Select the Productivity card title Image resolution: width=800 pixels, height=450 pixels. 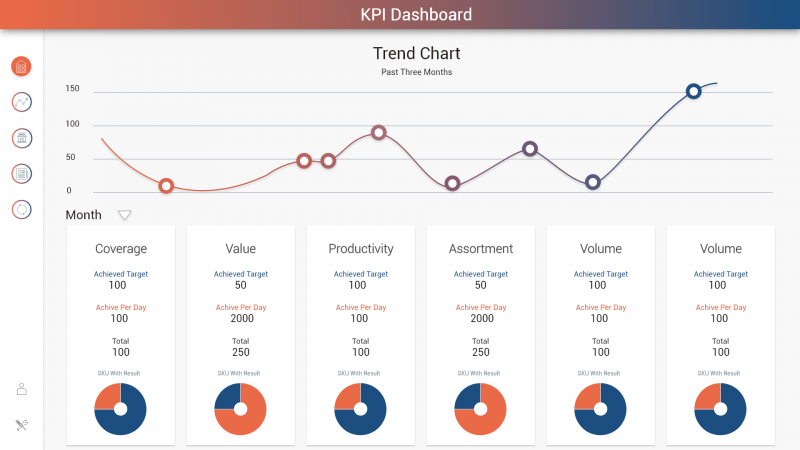point(360,249)
